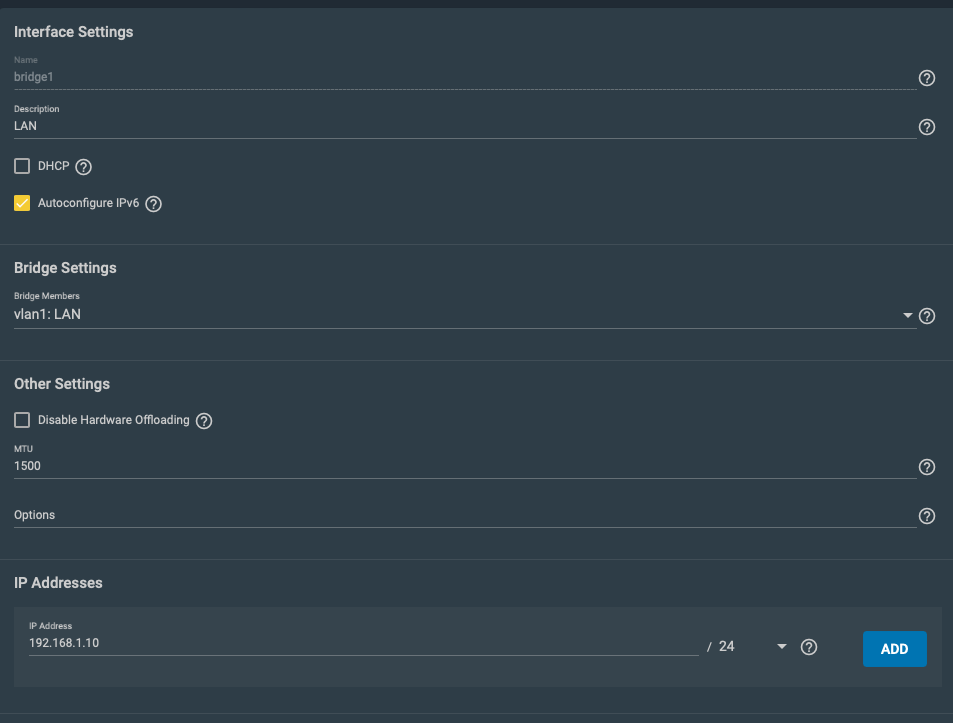Open help tooltip for the Name field
This screenshot has width=953, height=723.
tap(926, 78)
